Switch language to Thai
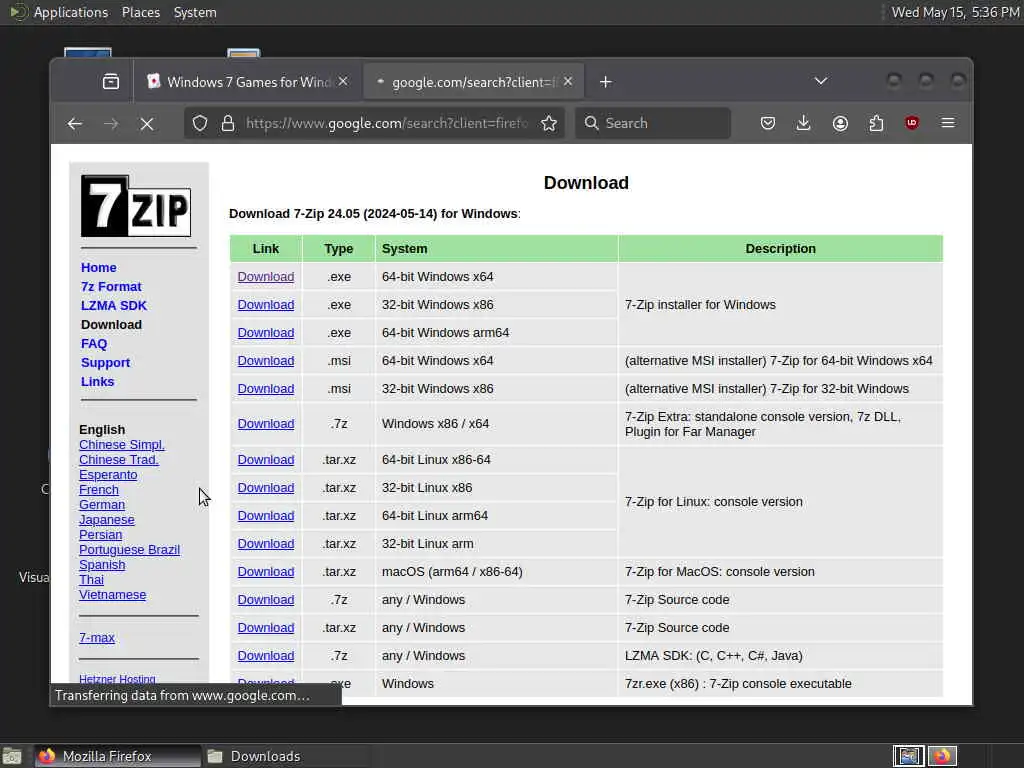The height and width of the screenshot is (768, 1024). coord(91,580)
